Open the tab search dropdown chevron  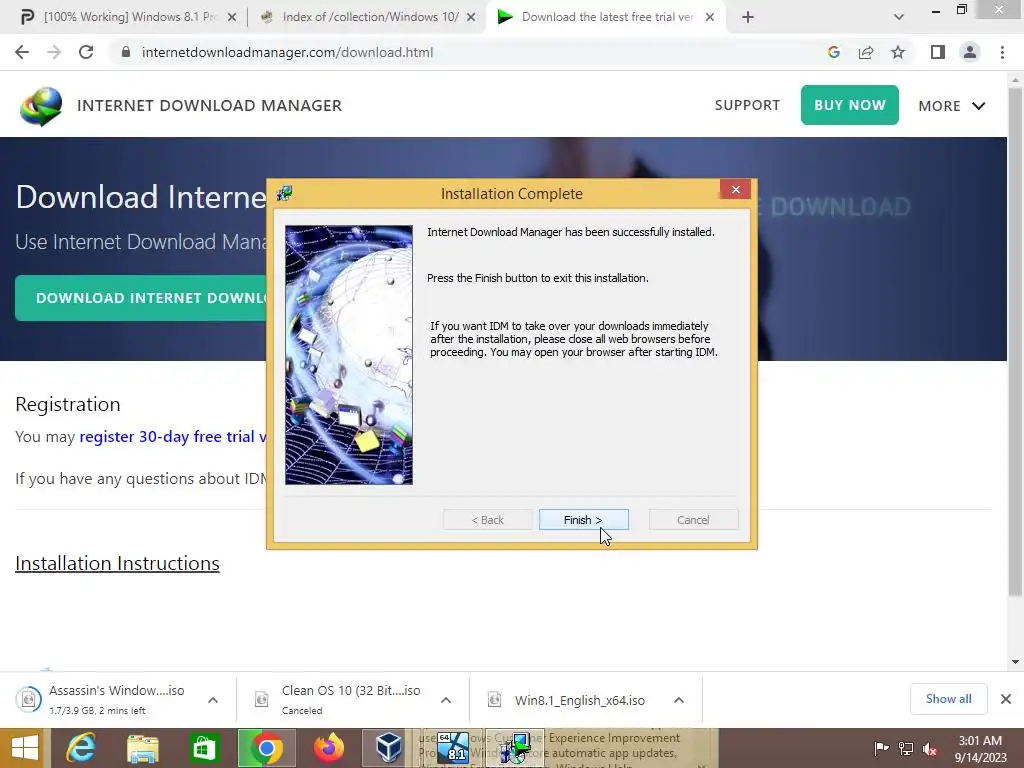(899, 17)
